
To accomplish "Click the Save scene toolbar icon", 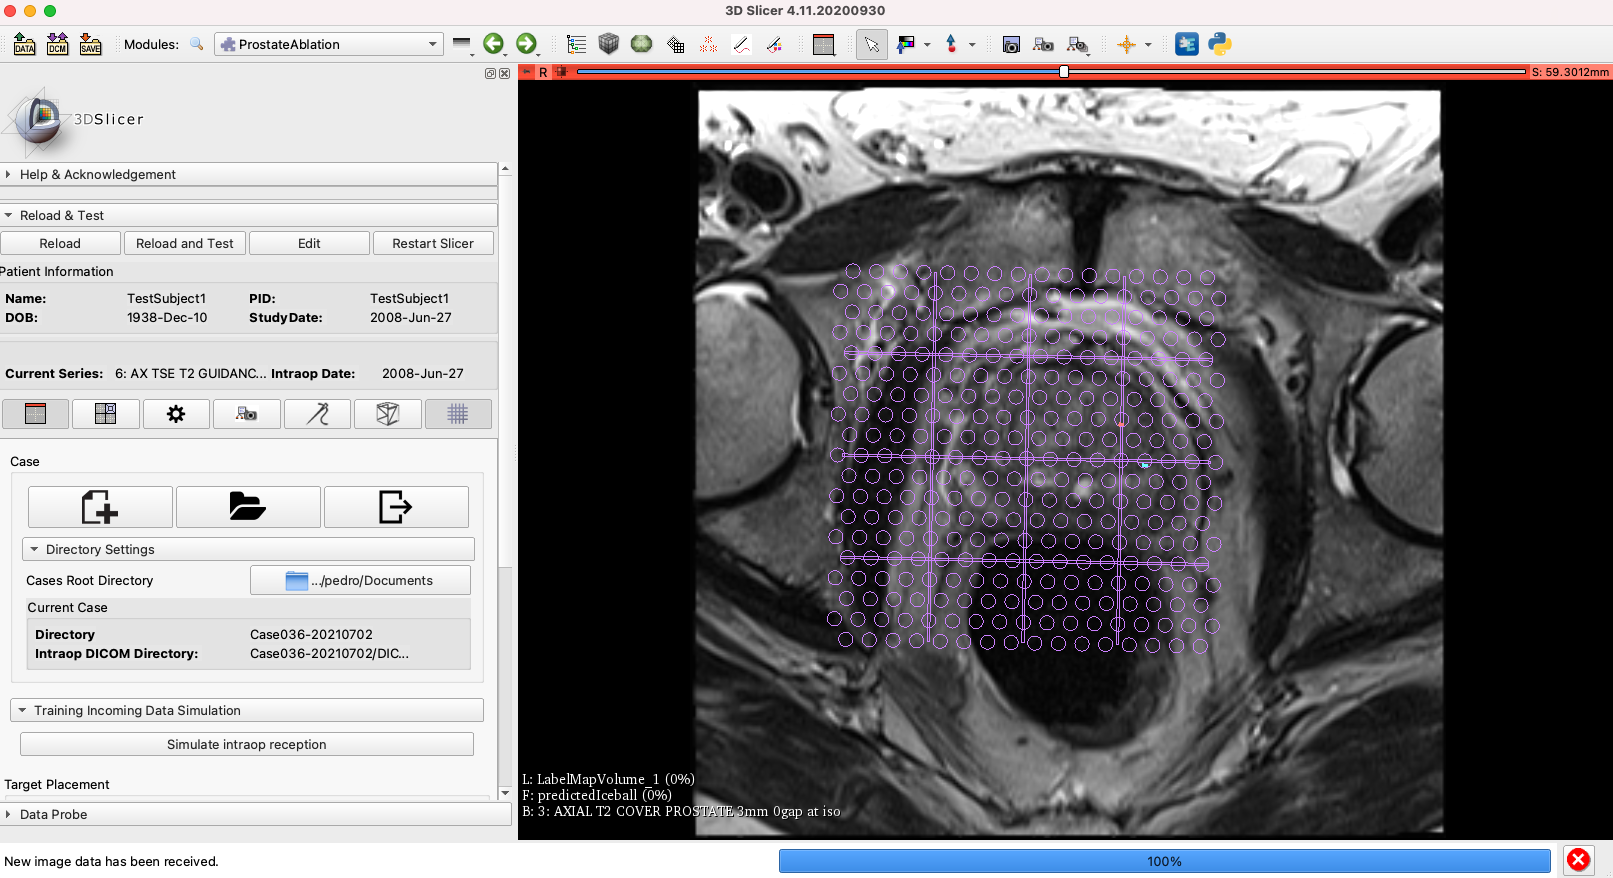I will tap(90, 44).
